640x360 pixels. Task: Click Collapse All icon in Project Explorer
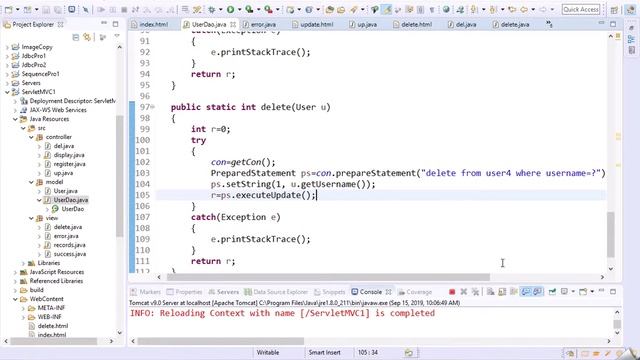coord(76,37)
